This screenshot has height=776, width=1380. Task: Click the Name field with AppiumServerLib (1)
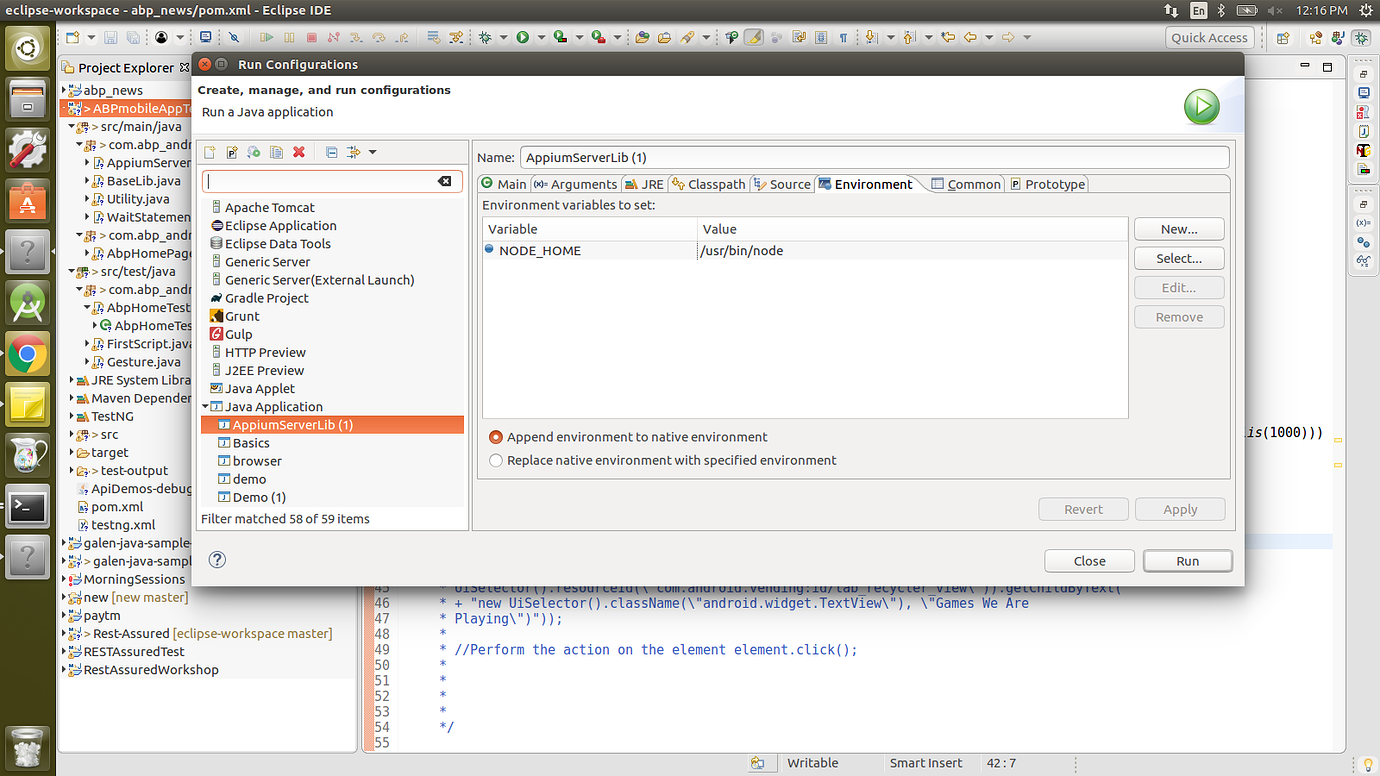874,157
